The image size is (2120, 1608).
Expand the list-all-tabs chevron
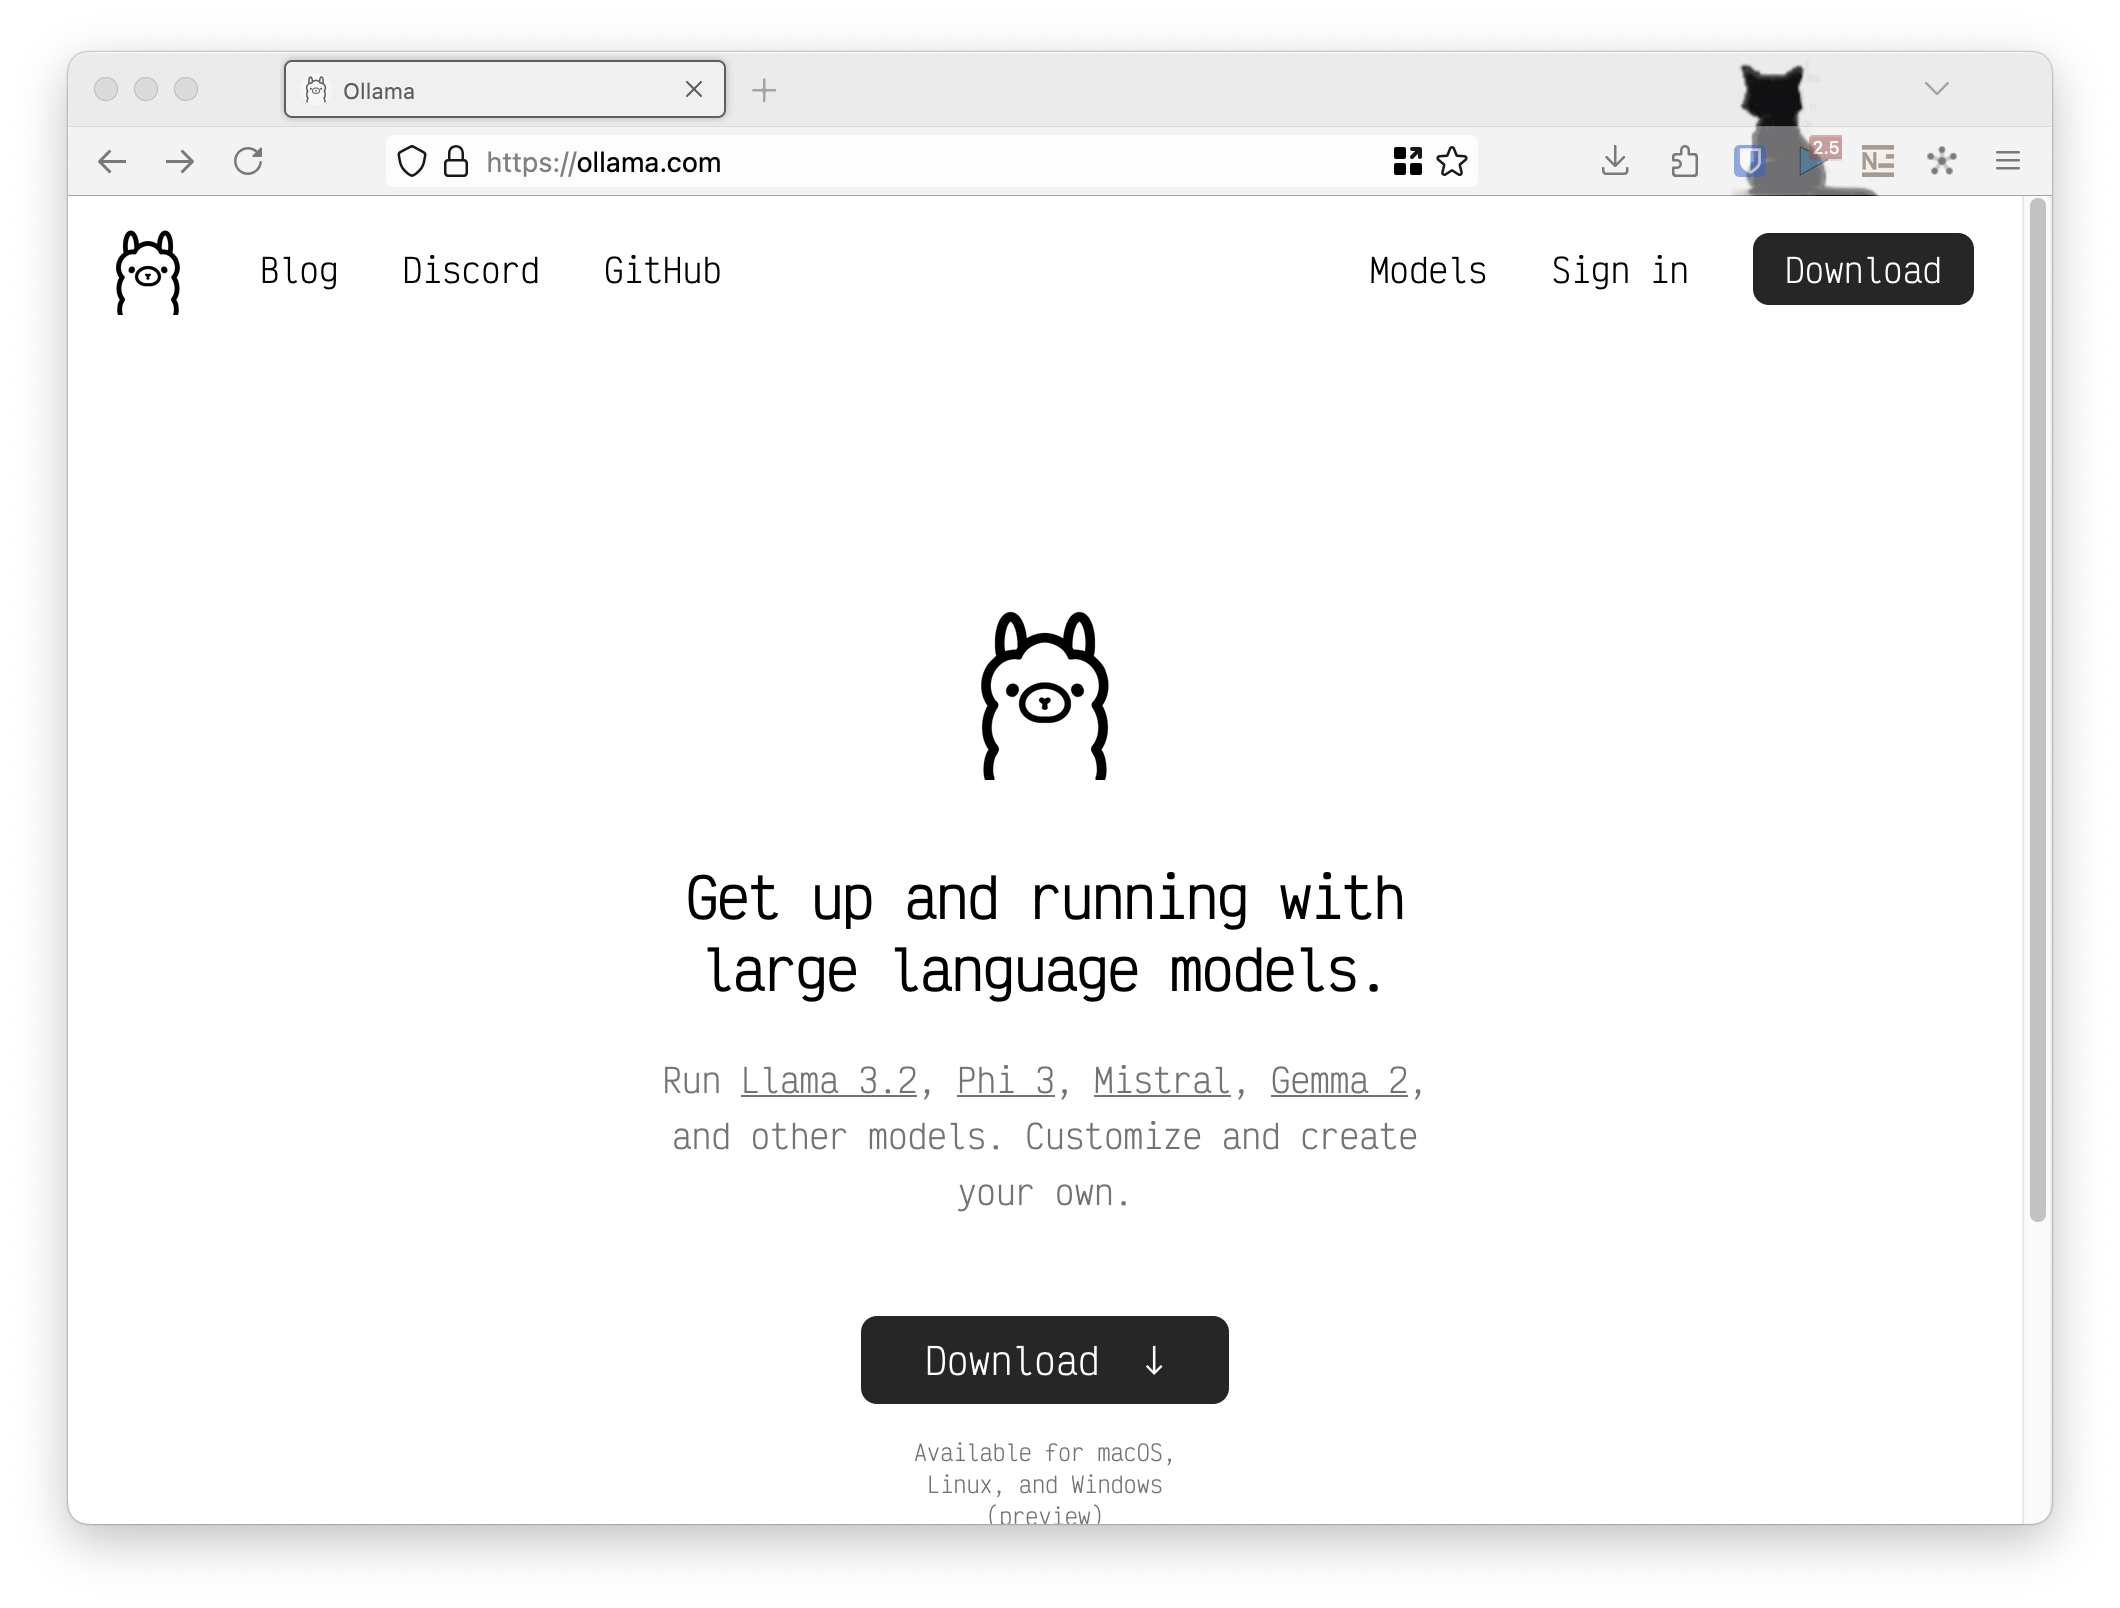coord(1937,89)
